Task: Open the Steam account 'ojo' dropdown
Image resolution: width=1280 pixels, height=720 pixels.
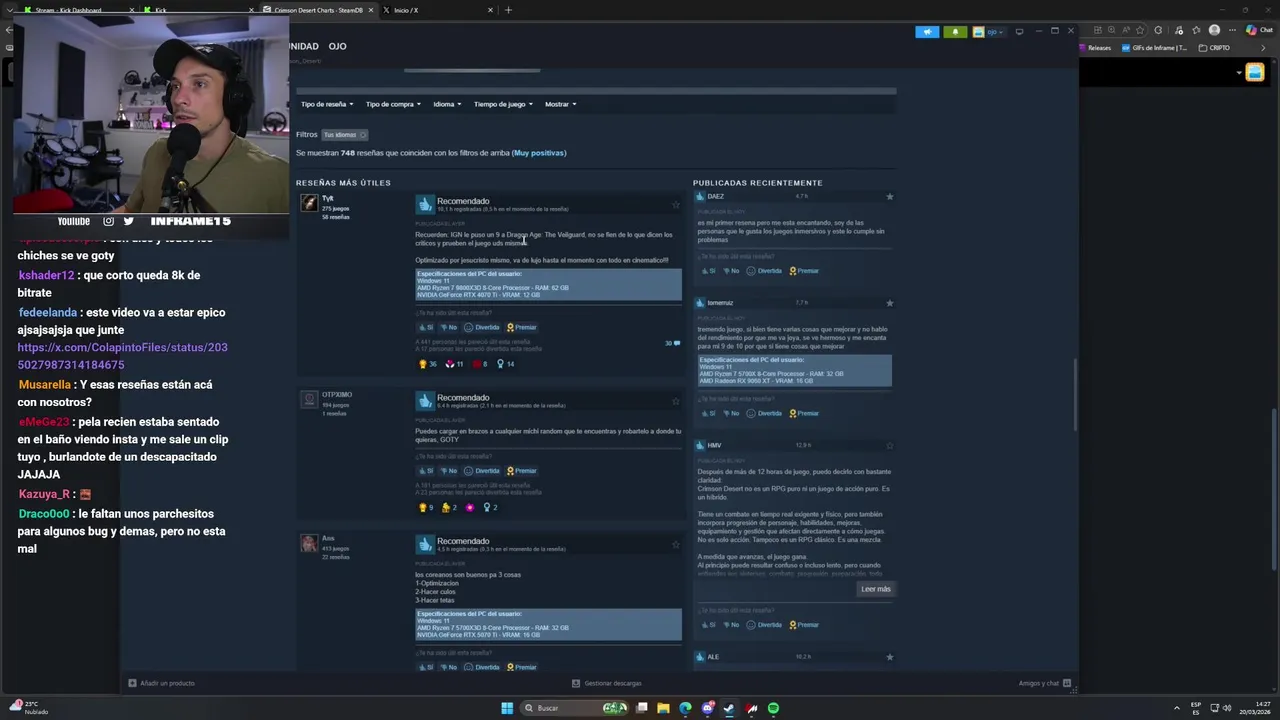Action: click(987, 32)
